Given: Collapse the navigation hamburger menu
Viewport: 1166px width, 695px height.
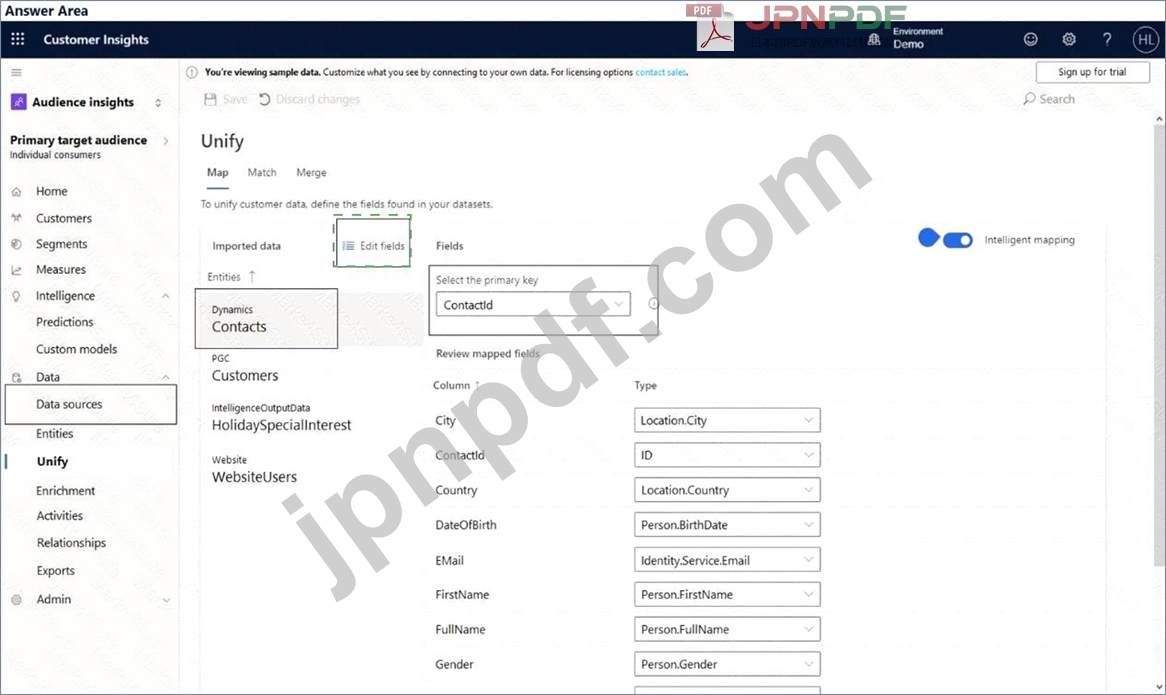Looking at the screenshot, I should point(16,72).
